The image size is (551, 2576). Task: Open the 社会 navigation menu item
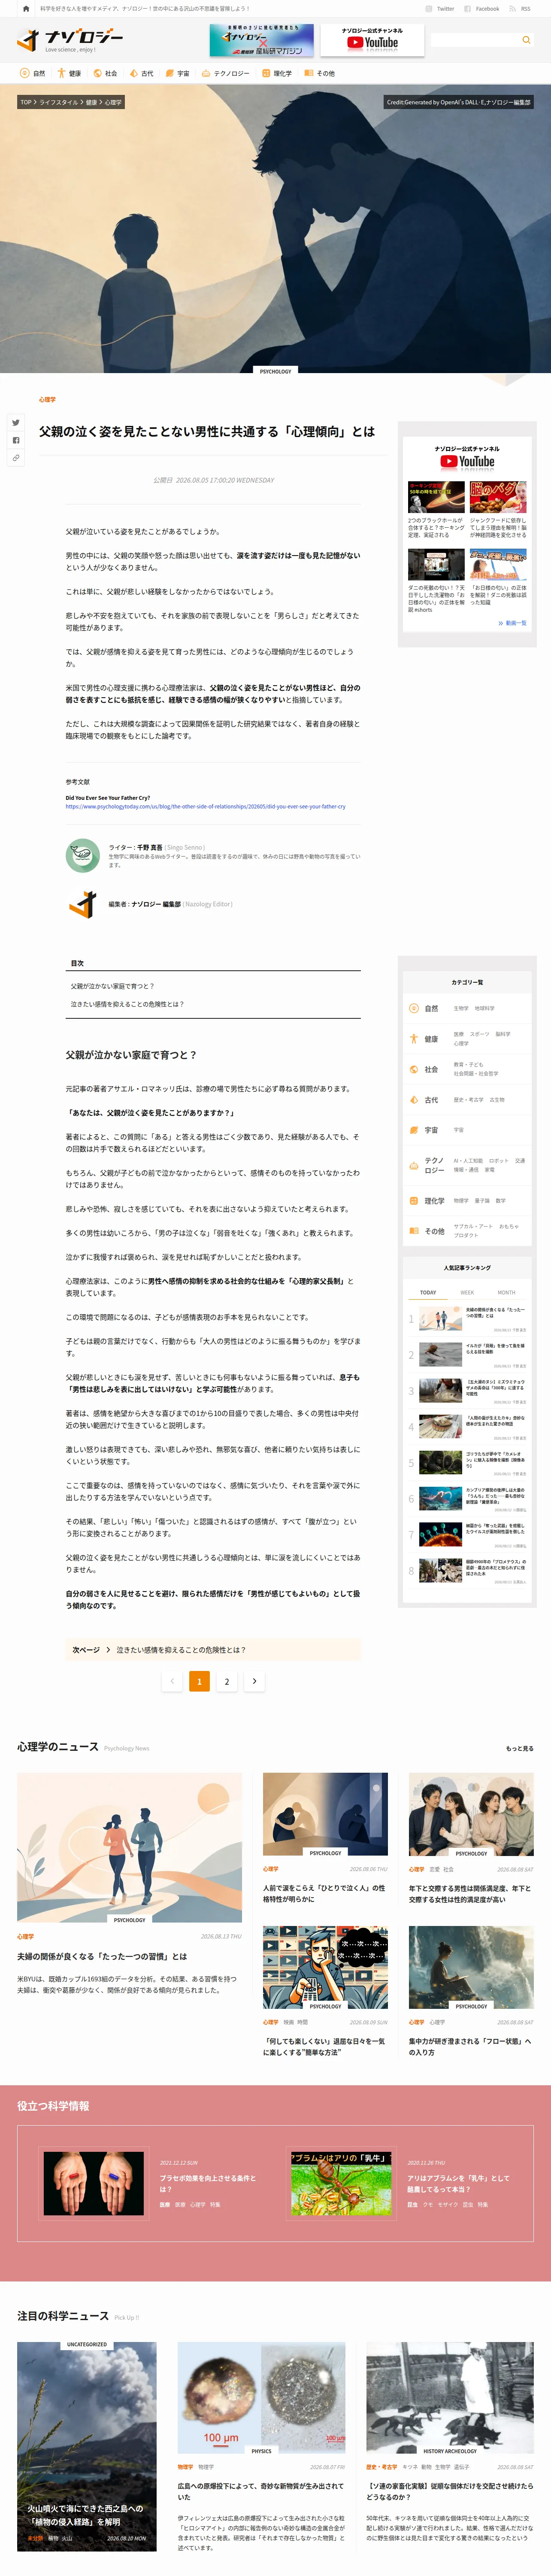[105, 73]
